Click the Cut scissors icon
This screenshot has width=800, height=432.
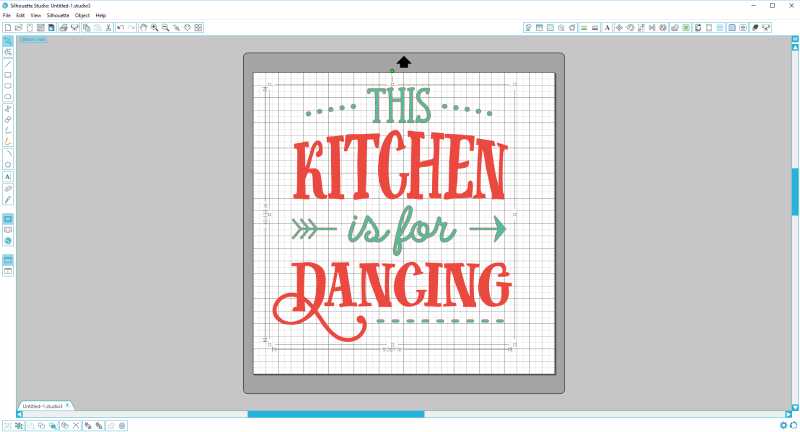108,28
